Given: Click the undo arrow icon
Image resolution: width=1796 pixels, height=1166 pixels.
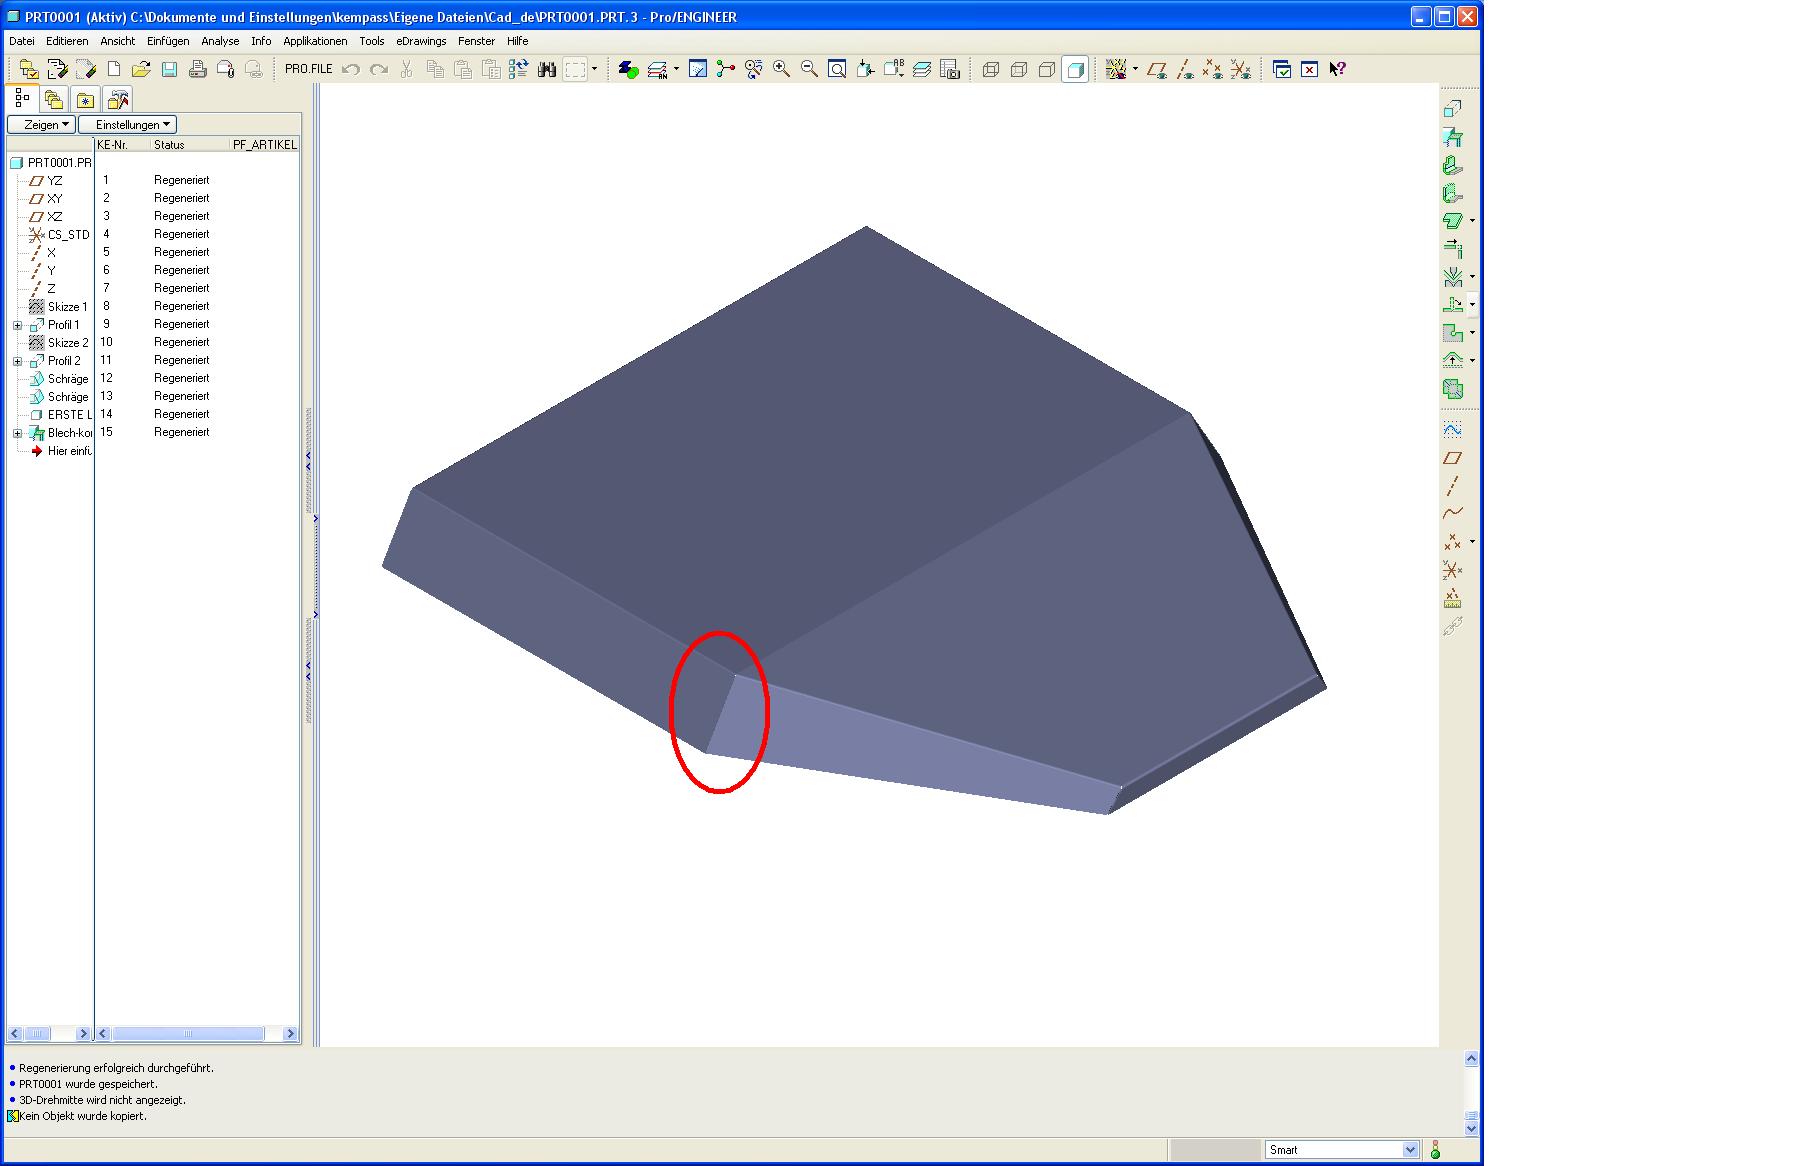Looking at the screenshot, I should pyautogui.click(x=351, y=69).
